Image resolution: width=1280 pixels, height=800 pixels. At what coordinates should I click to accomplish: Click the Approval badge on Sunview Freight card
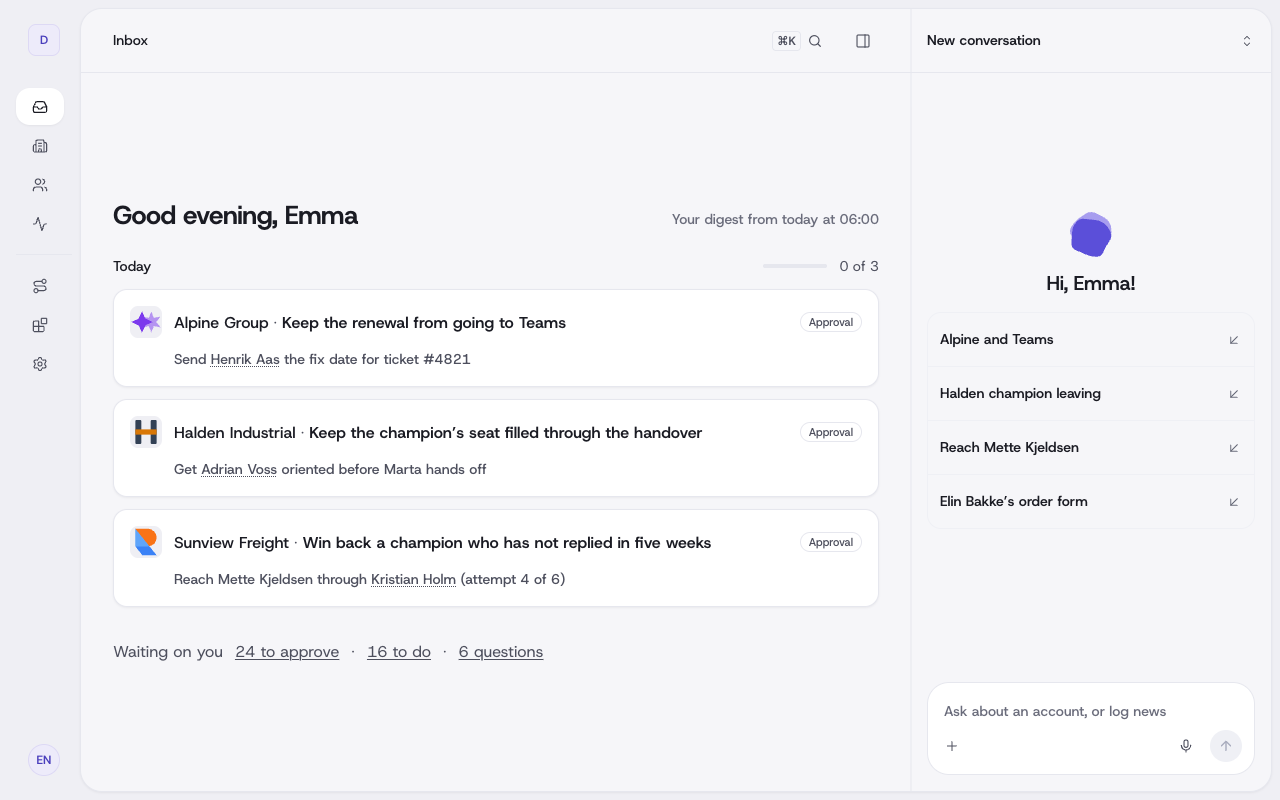[x=831, y=542]
